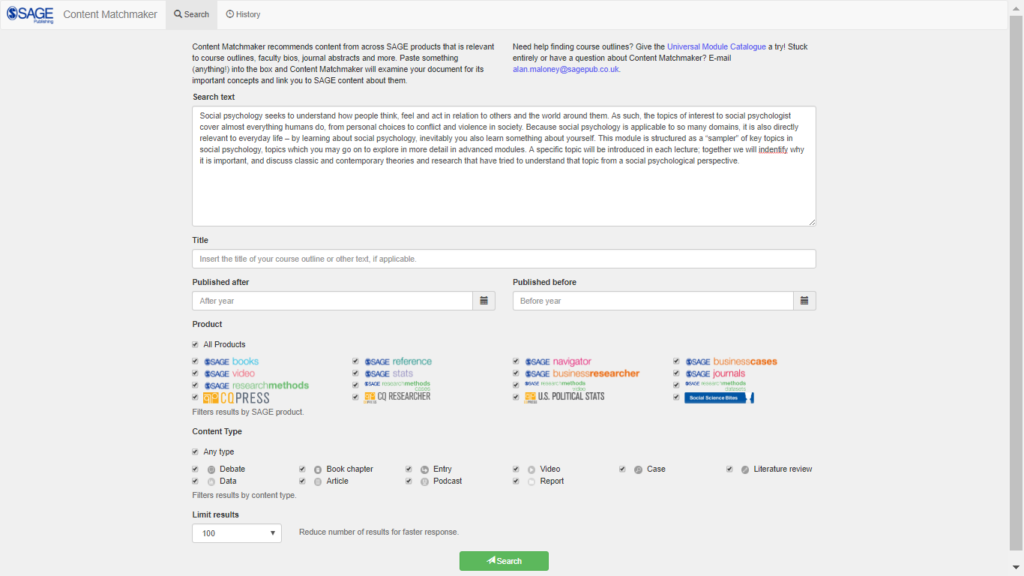Screen dimensions: 1024x576
Task: Click the Podcast content type icon
Action: click(424, 482)
